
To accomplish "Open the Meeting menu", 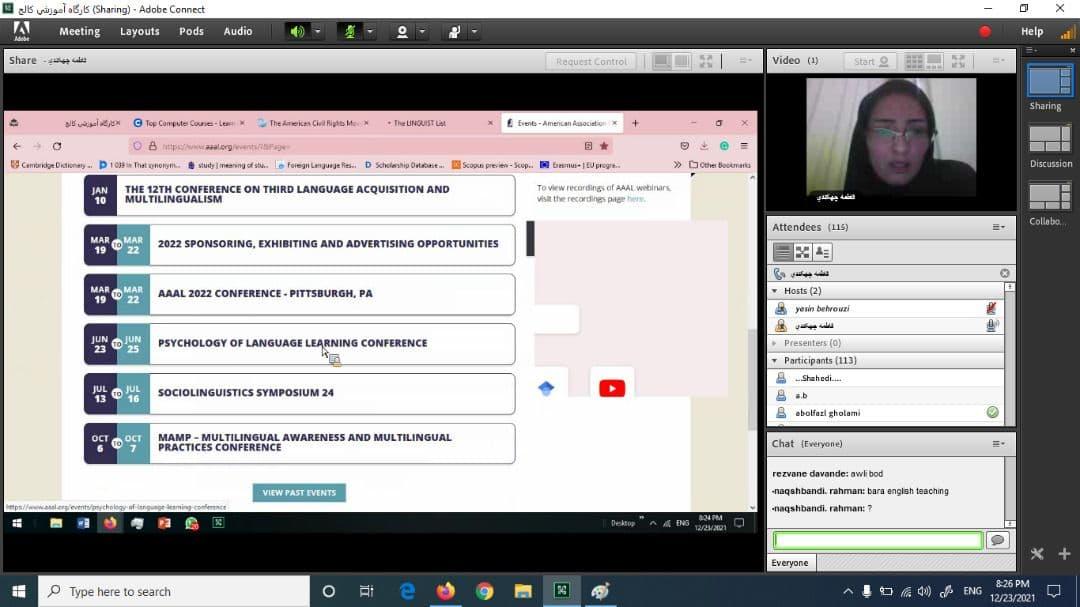I will tap(79, 31).
